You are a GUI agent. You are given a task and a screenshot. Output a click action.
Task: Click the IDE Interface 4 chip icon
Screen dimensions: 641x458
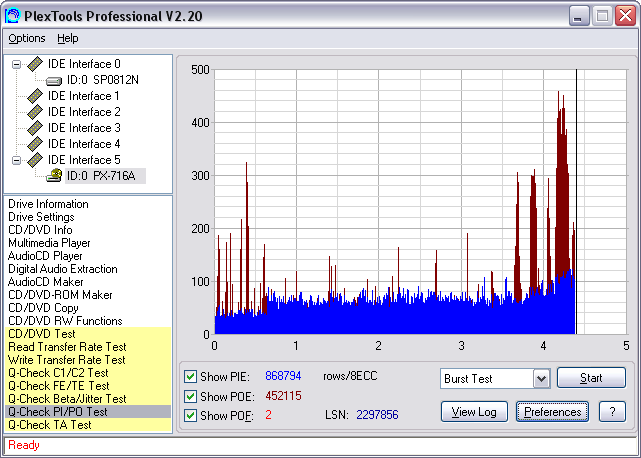(x=35, y=144)
